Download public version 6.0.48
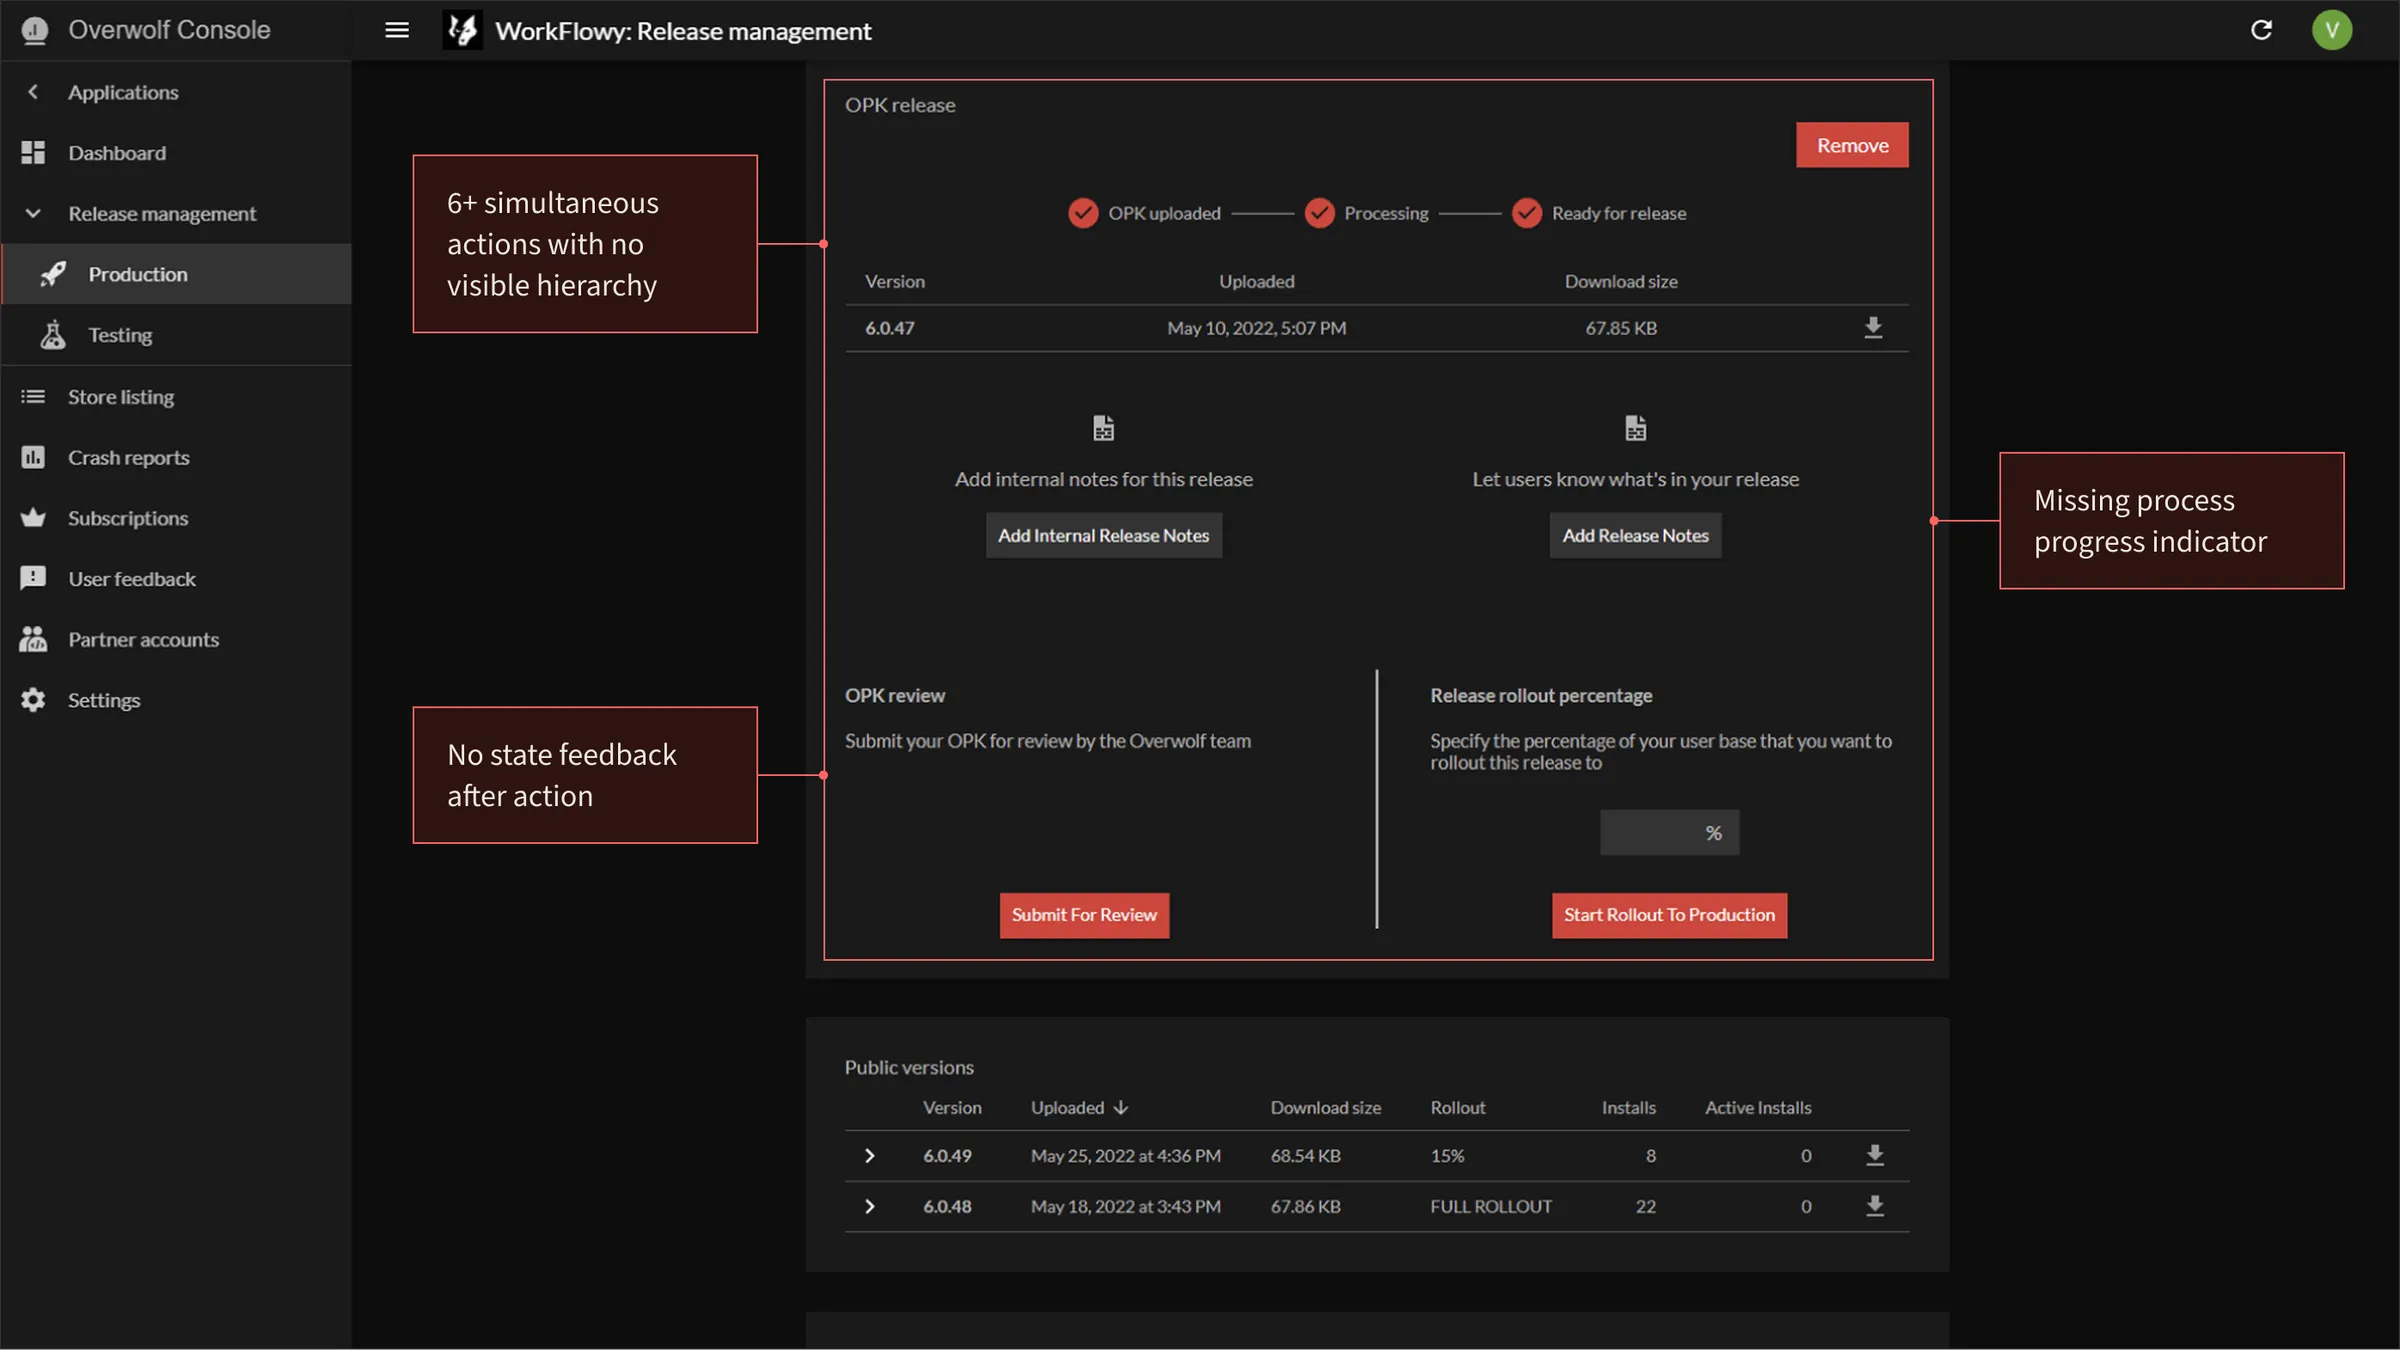 (1875, 1205)
